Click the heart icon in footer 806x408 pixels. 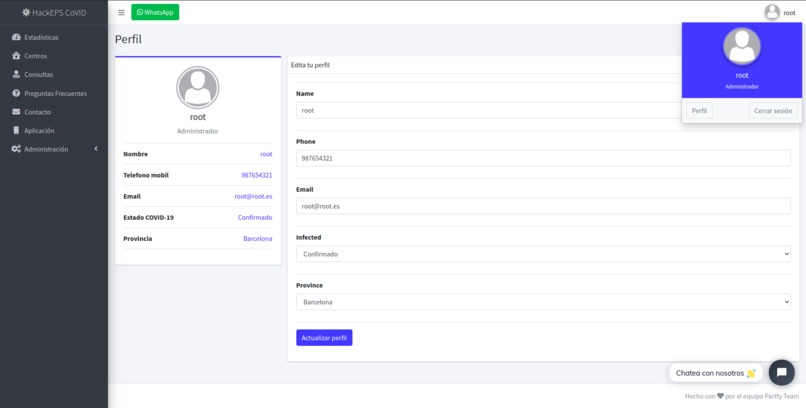(720, 396)
